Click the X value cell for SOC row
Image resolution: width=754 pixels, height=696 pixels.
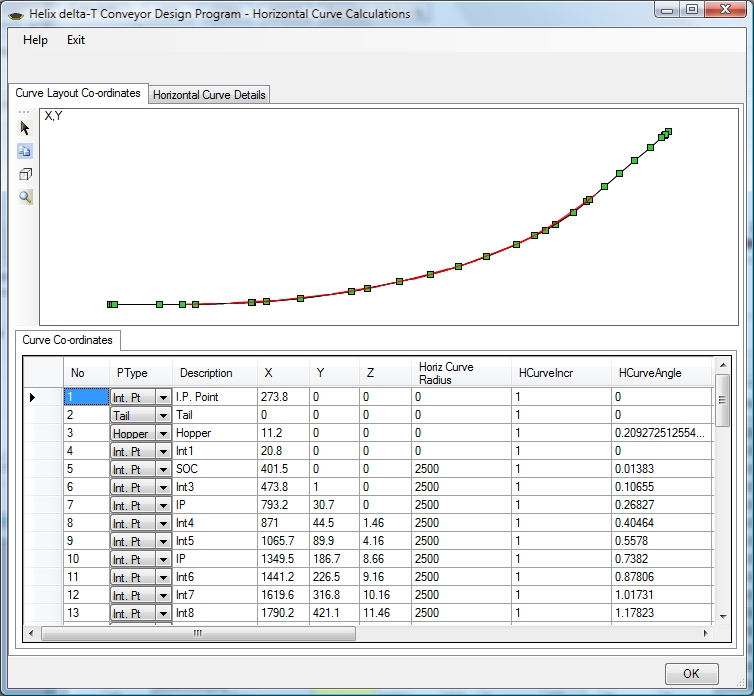282,470
